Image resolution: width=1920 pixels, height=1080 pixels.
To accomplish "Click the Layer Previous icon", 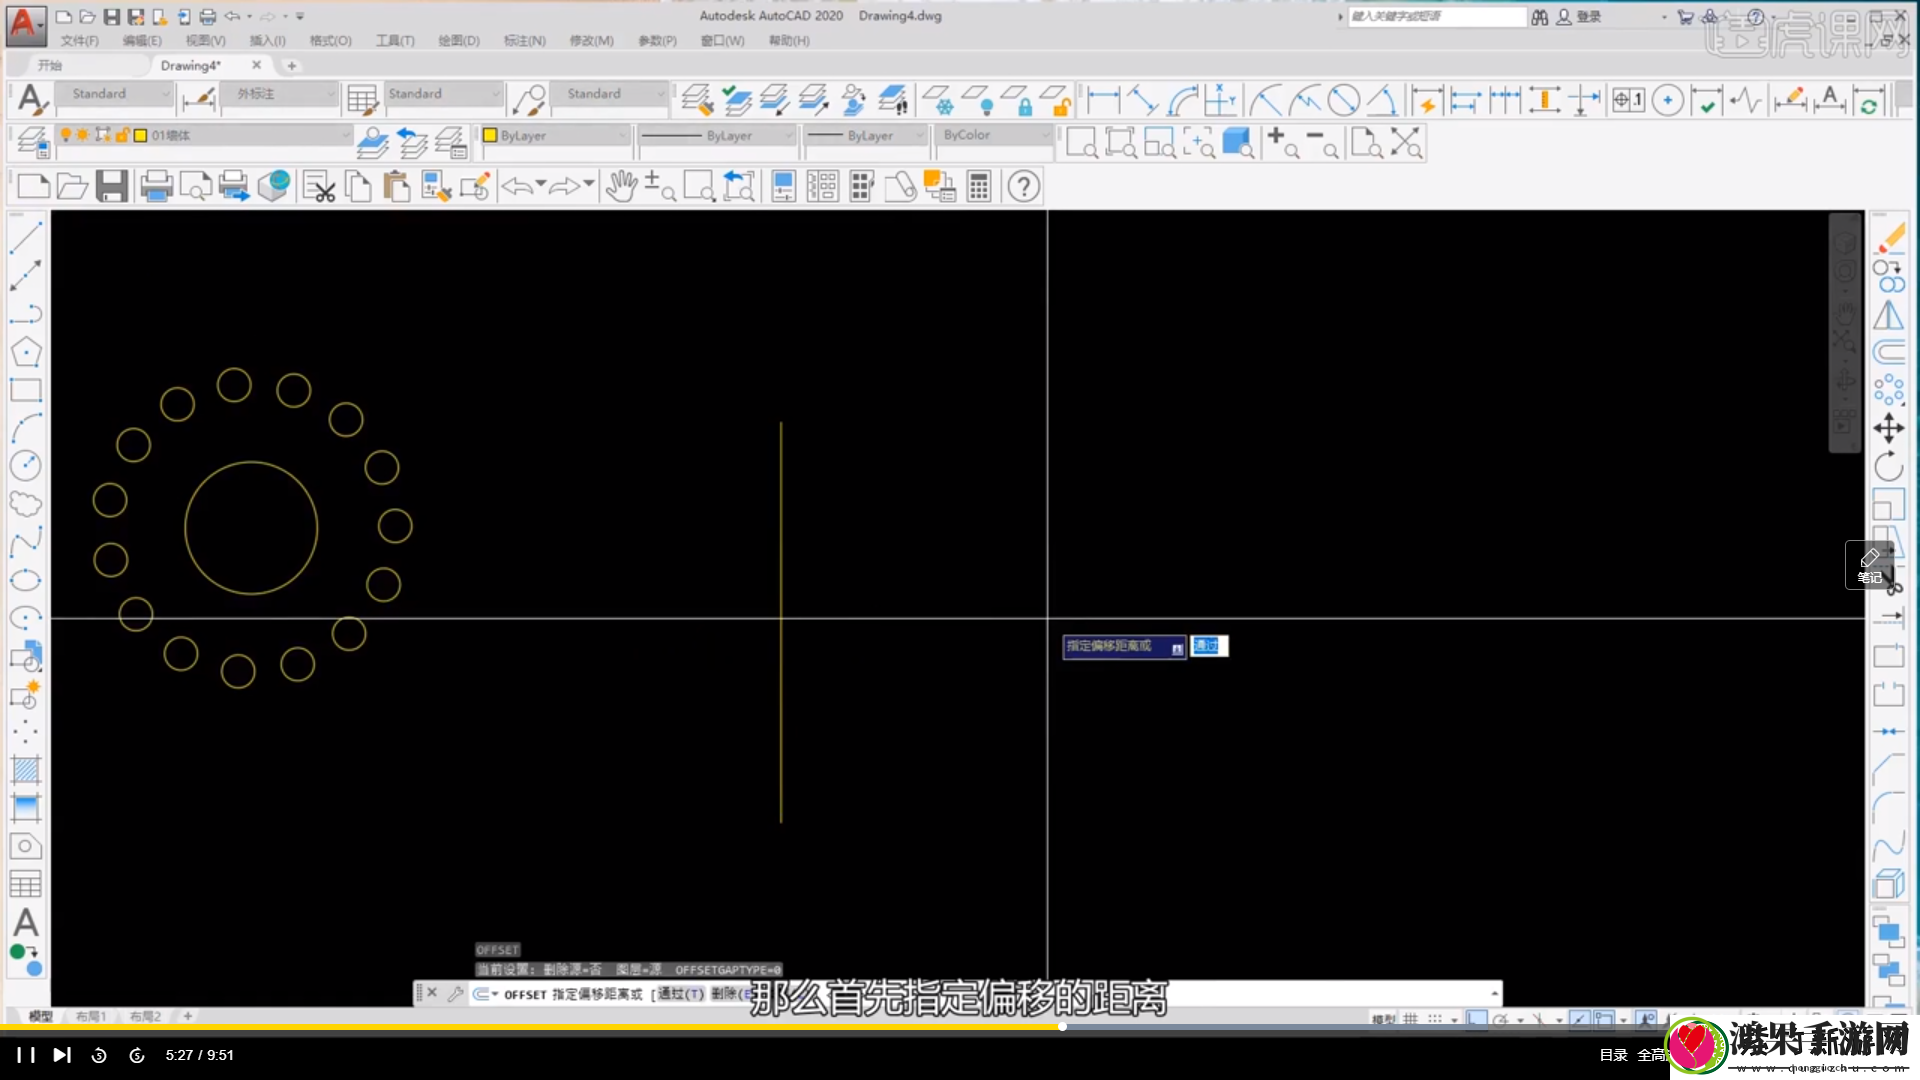I will coord(411,142).
